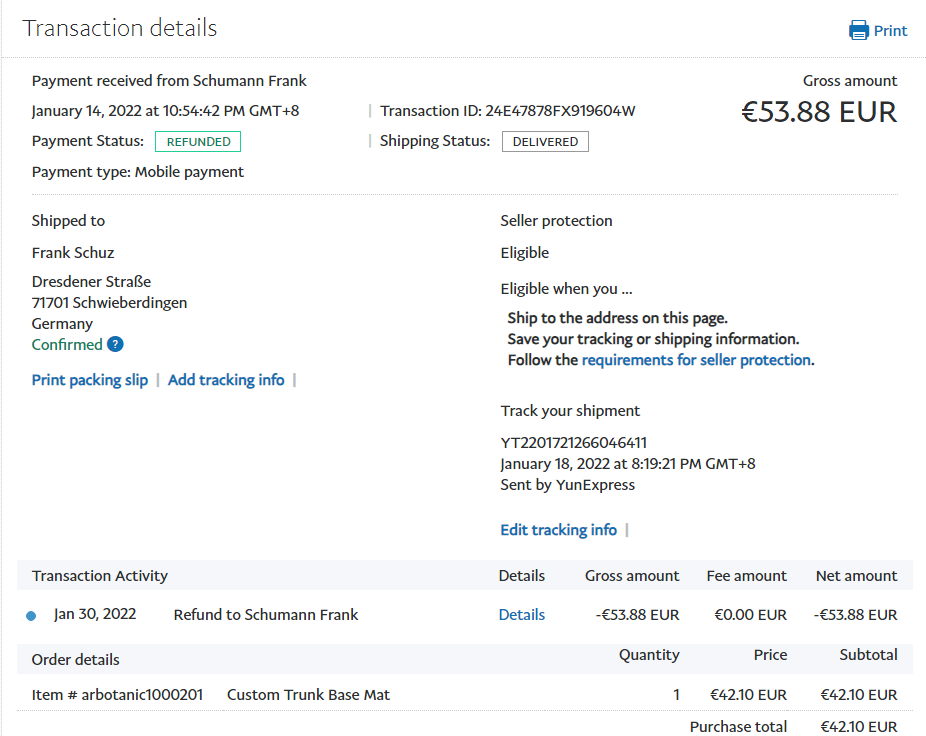Click the Order details section header
The image size is (926, 736).
76,660
